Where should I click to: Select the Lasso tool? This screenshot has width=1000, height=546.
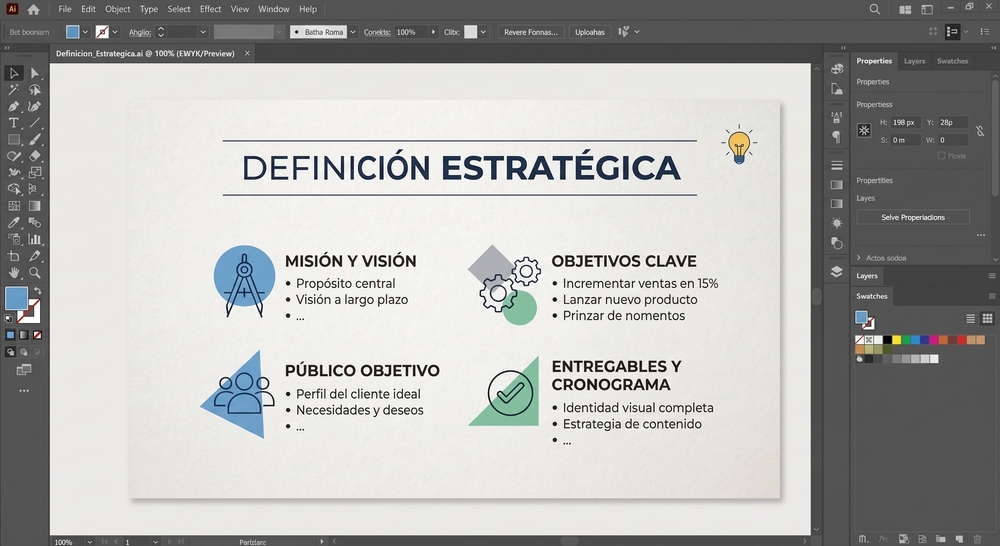tap(34, 90)
